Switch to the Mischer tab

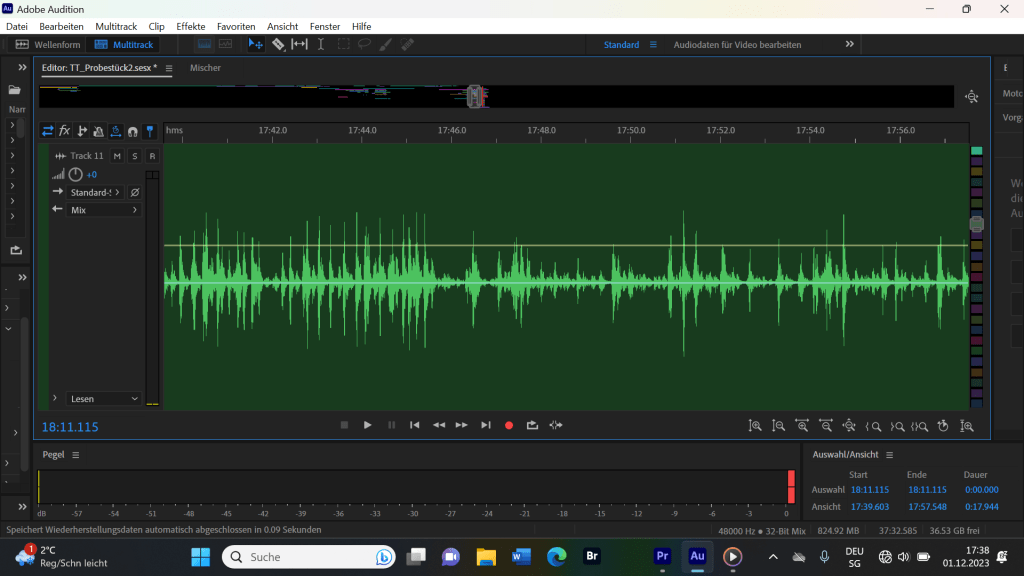coord(205,68)
